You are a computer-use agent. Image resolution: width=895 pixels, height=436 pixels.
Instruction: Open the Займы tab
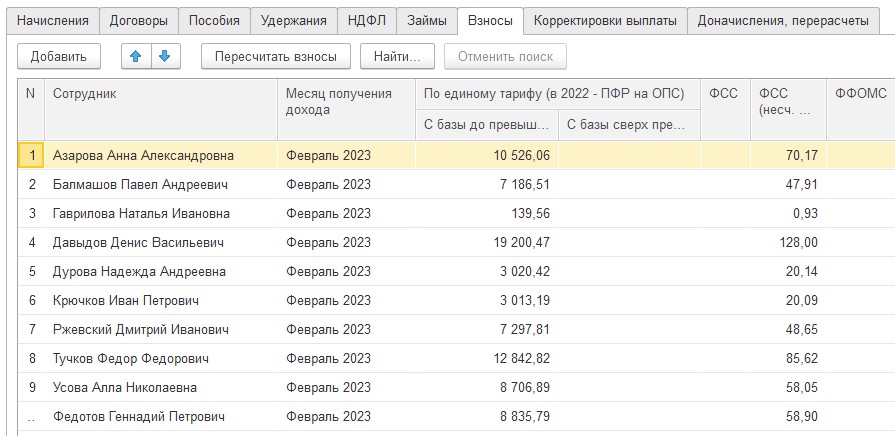pos(426,20)
